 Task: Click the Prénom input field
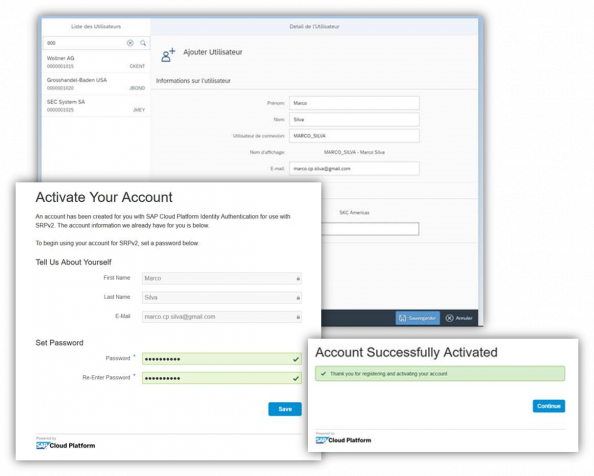[x=354, y=103]
